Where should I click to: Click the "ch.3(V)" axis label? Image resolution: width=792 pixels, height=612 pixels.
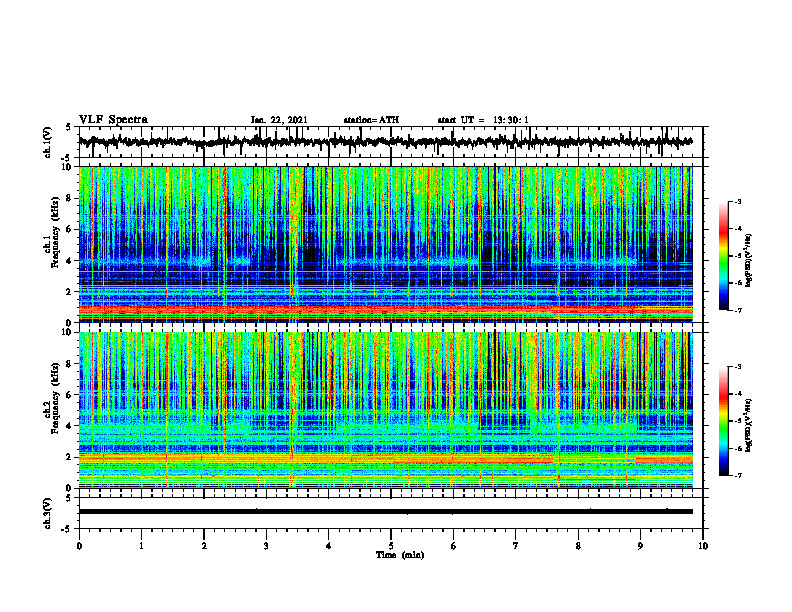(47, 513)
